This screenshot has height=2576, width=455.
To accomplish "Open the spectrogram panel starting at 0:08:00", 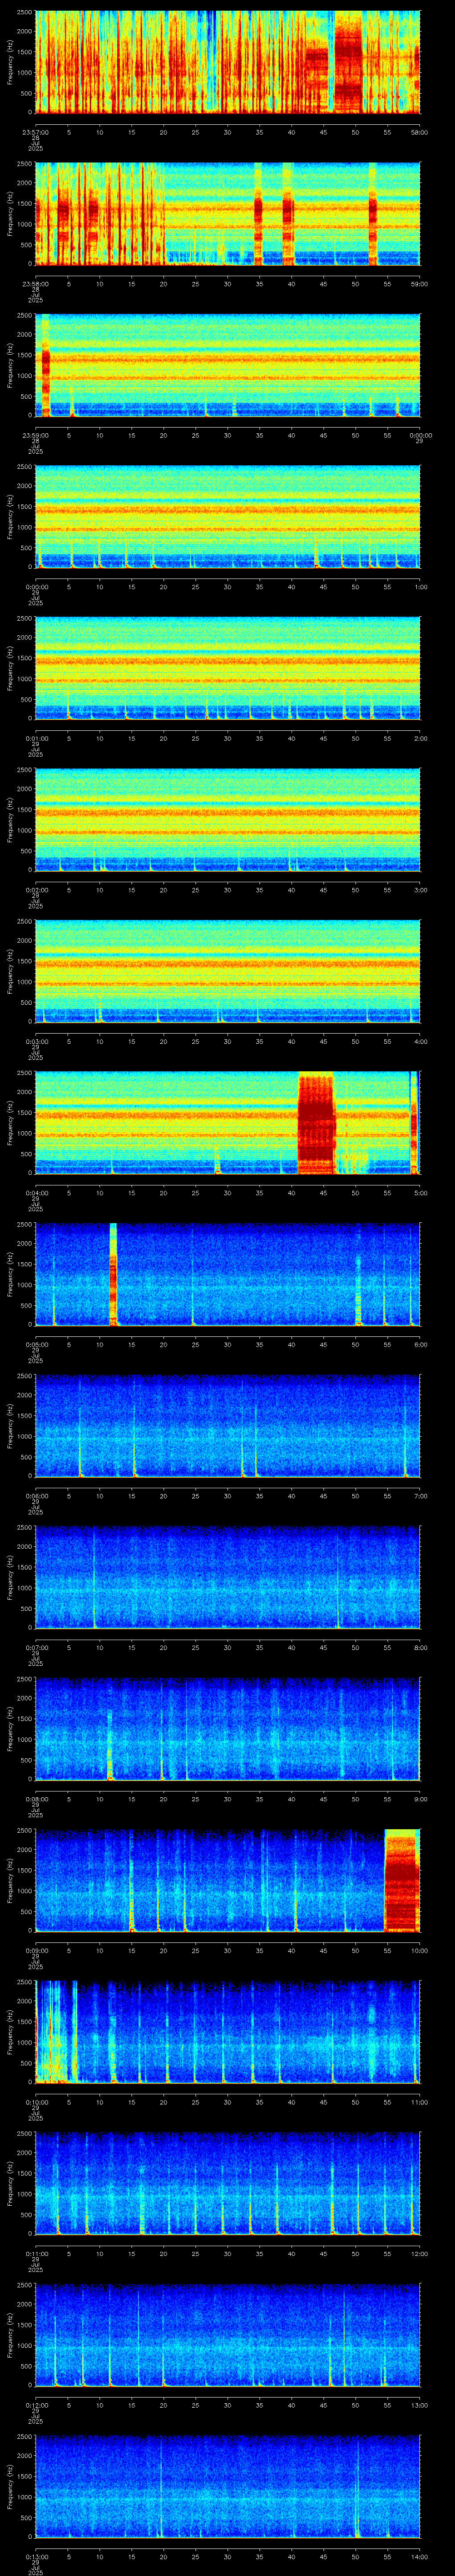I will [x=227, y=1728].
